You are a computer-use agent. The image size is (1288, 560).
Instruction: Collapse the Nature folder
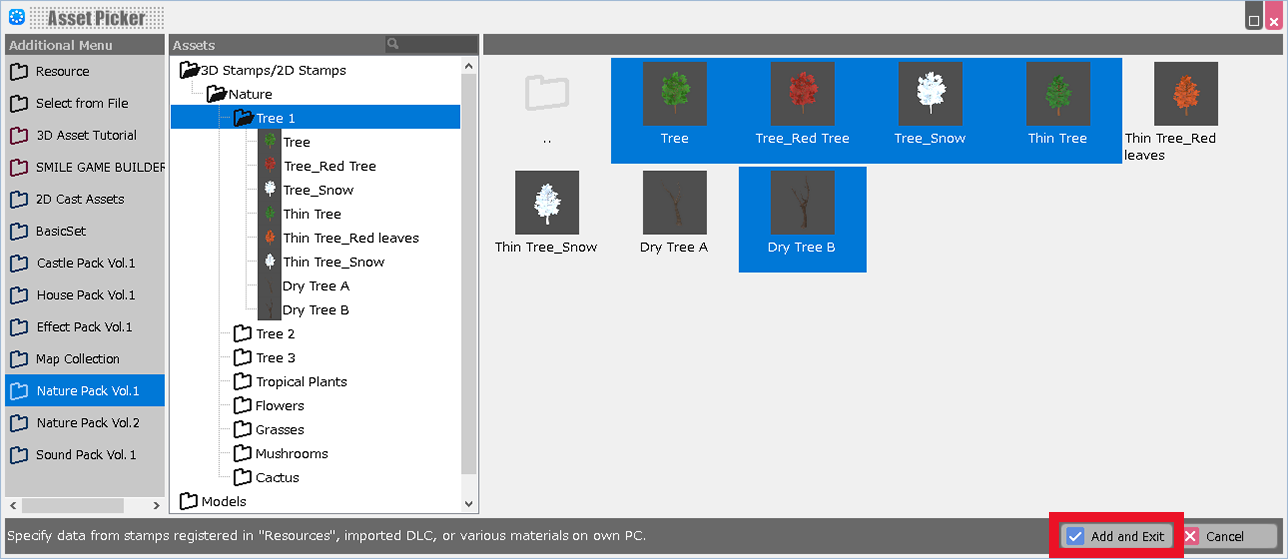[248, 94]
